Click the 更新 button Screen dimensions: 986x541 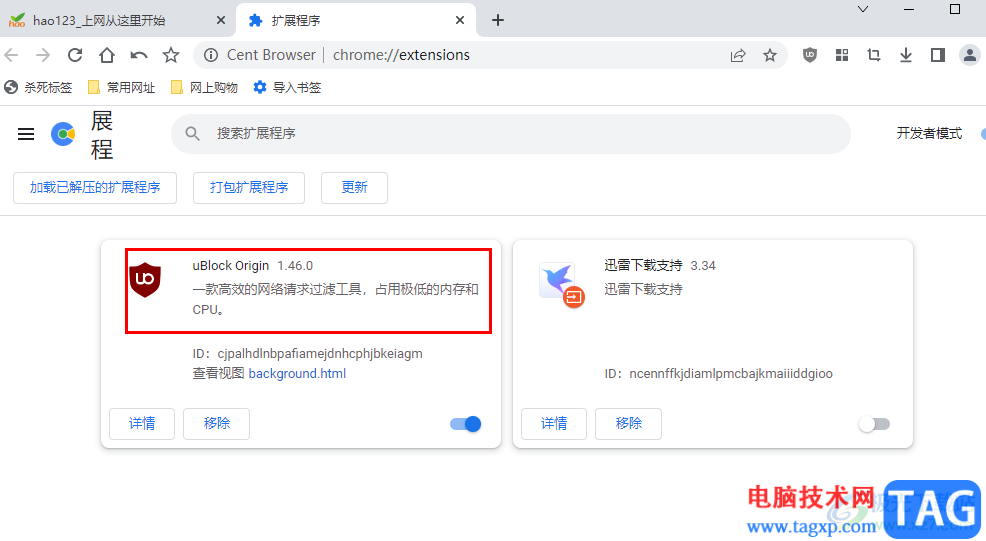[355, 187]
